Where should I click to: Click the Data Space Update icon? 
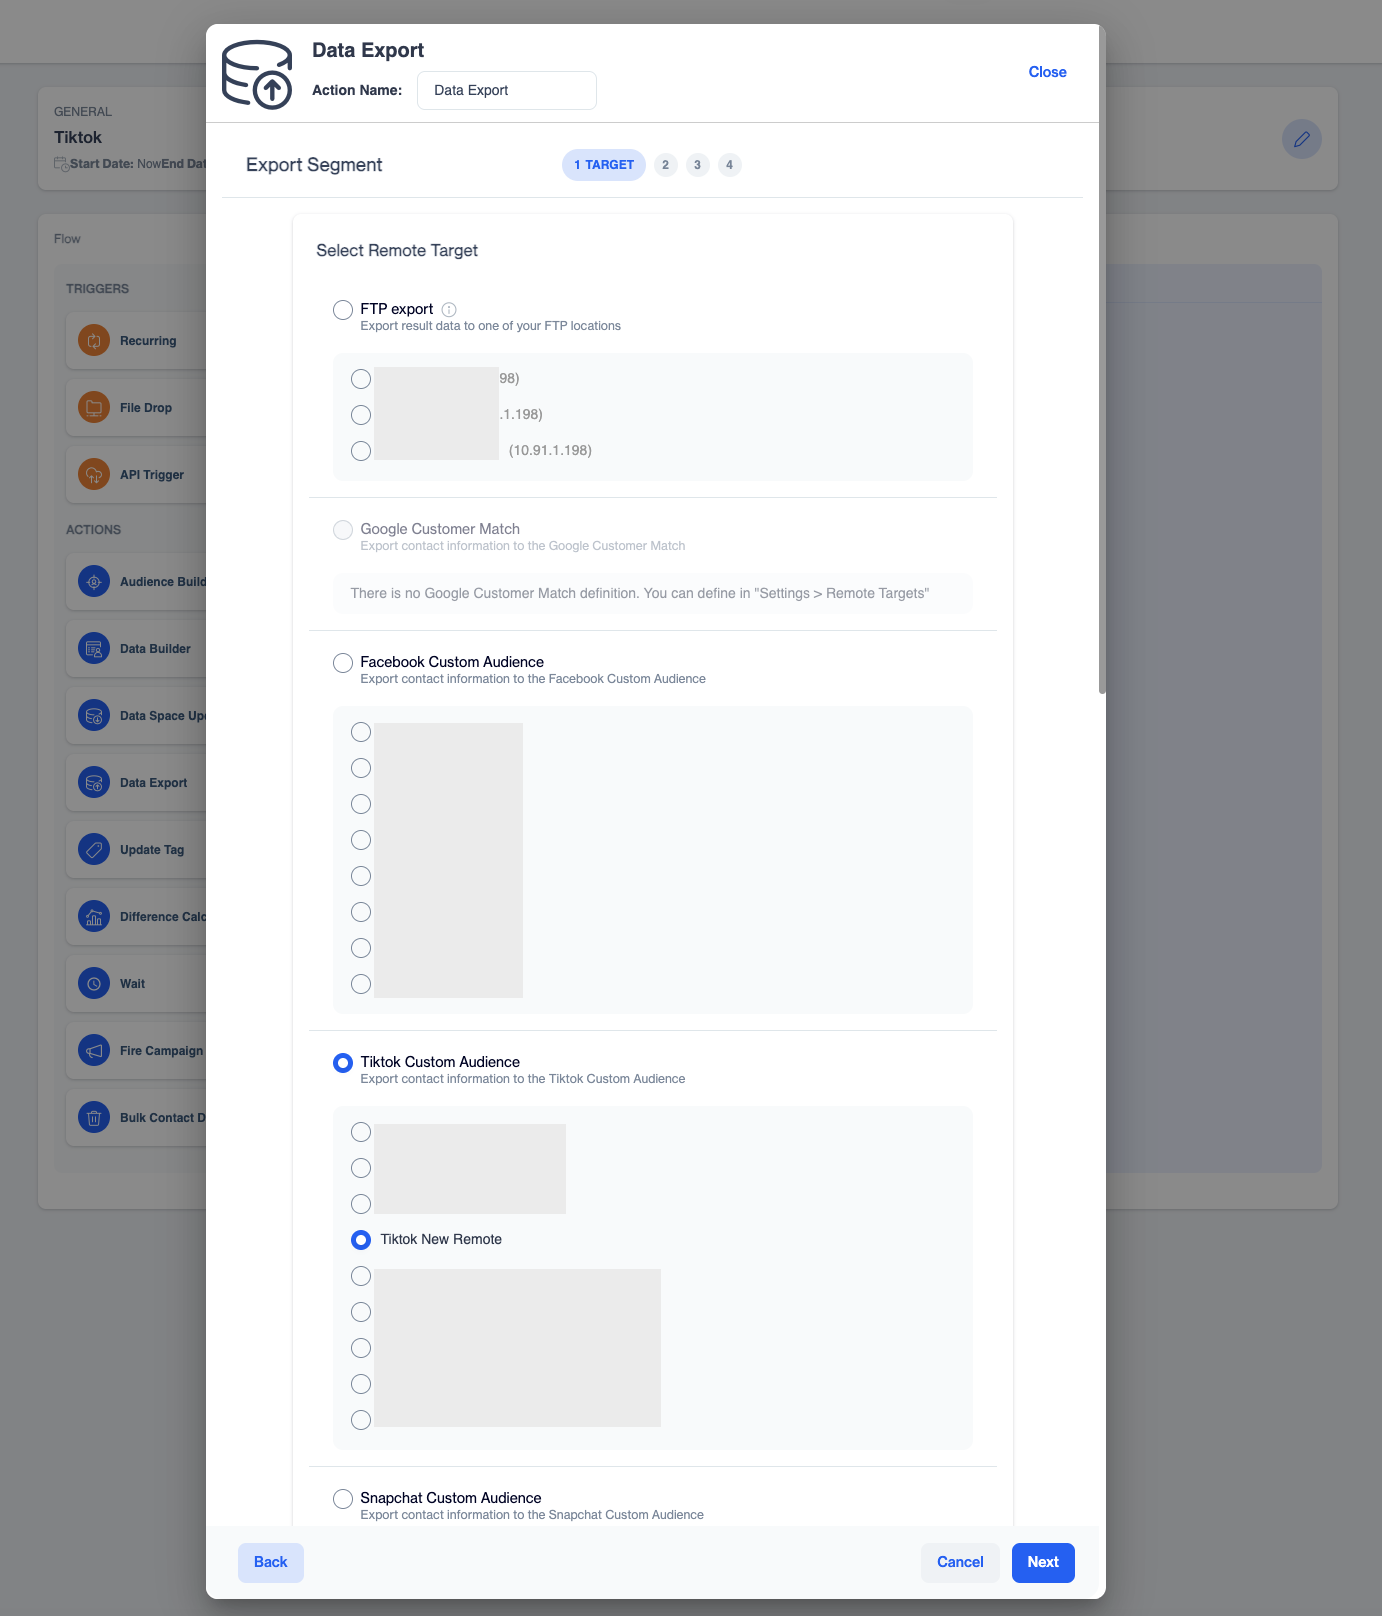94,716
